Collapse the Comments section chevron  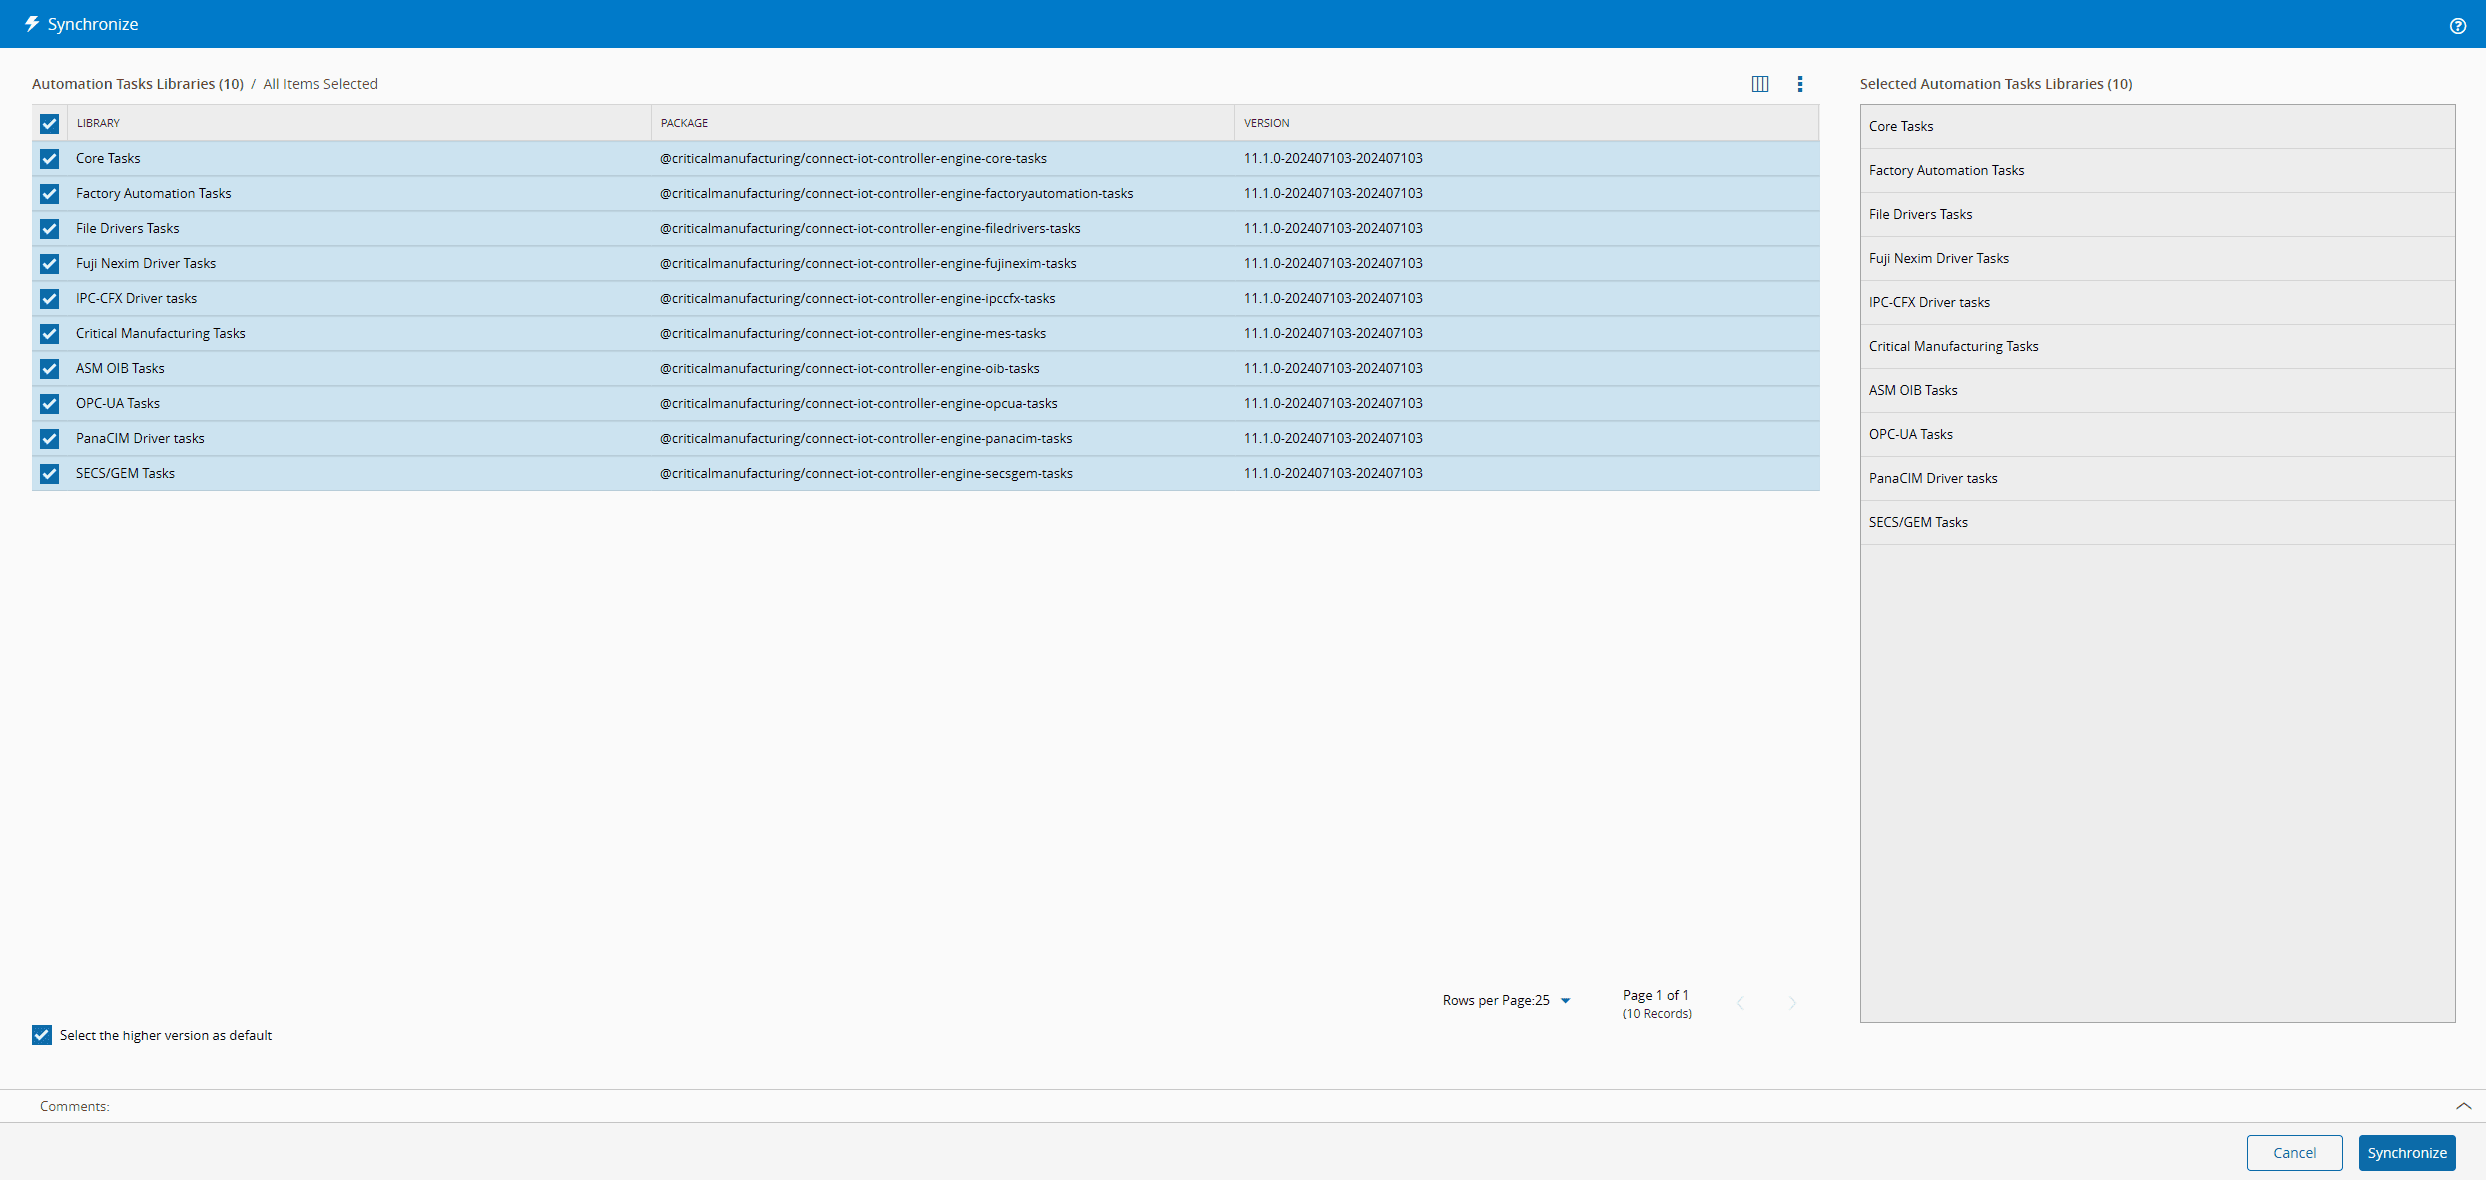2463,1106
